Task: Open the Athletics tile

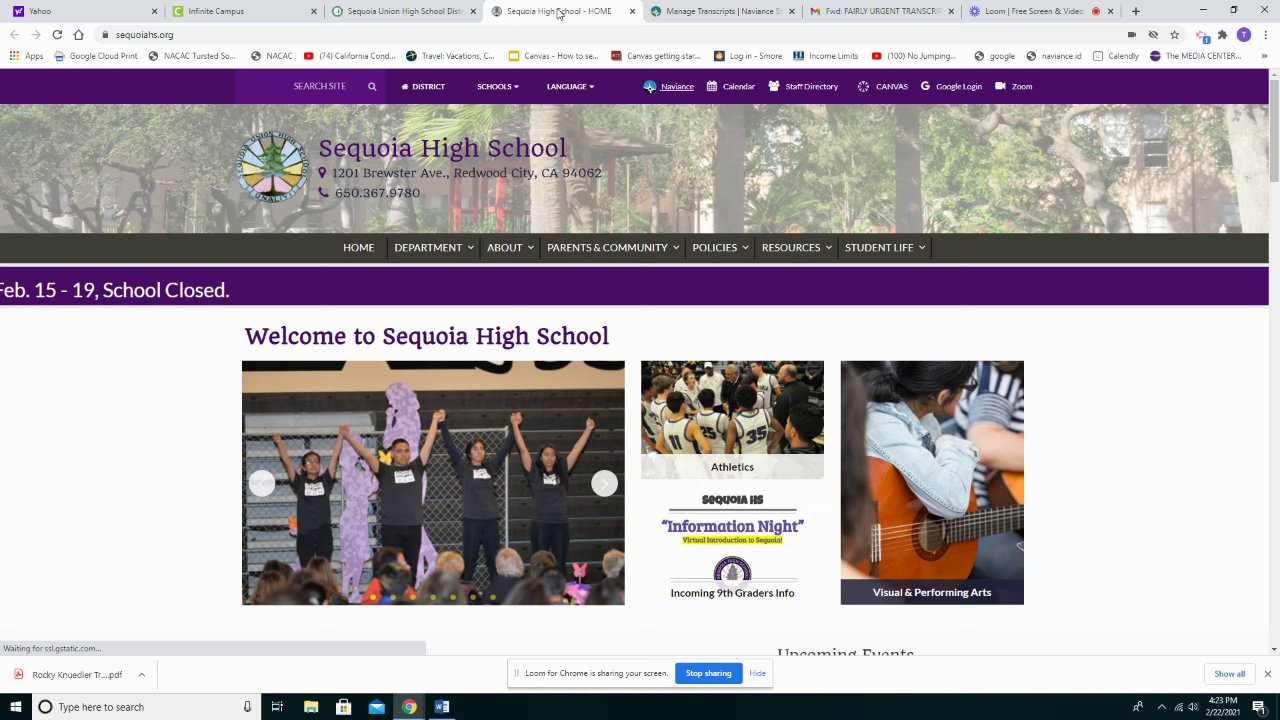Action: [732, 419]
